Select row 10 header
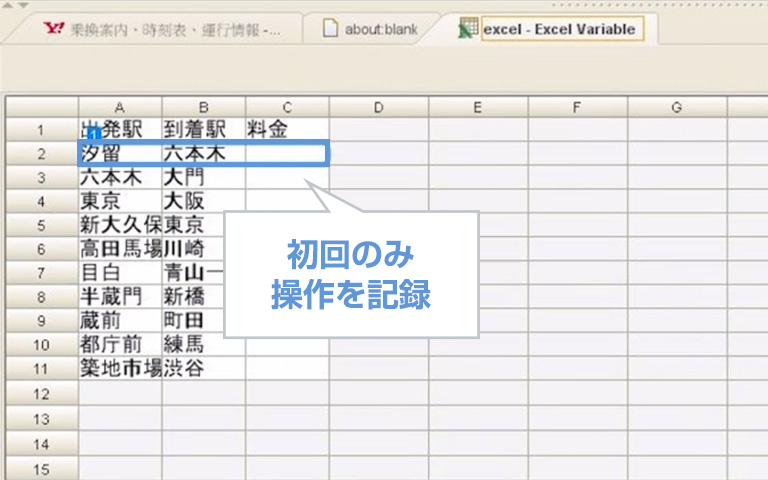768x480 pixels. pyautogui.click(x=42, y=345)
